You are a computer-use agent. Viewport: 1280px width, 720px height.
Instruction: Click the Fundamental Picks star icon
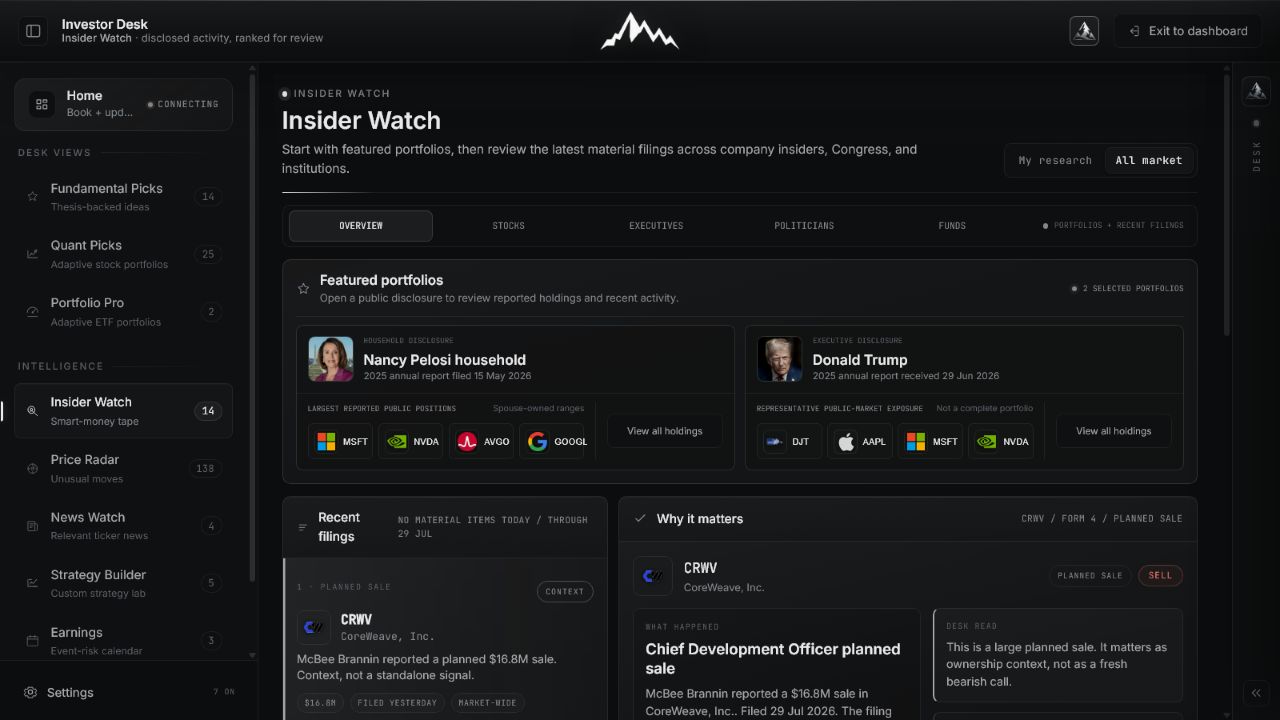point(32,197)
